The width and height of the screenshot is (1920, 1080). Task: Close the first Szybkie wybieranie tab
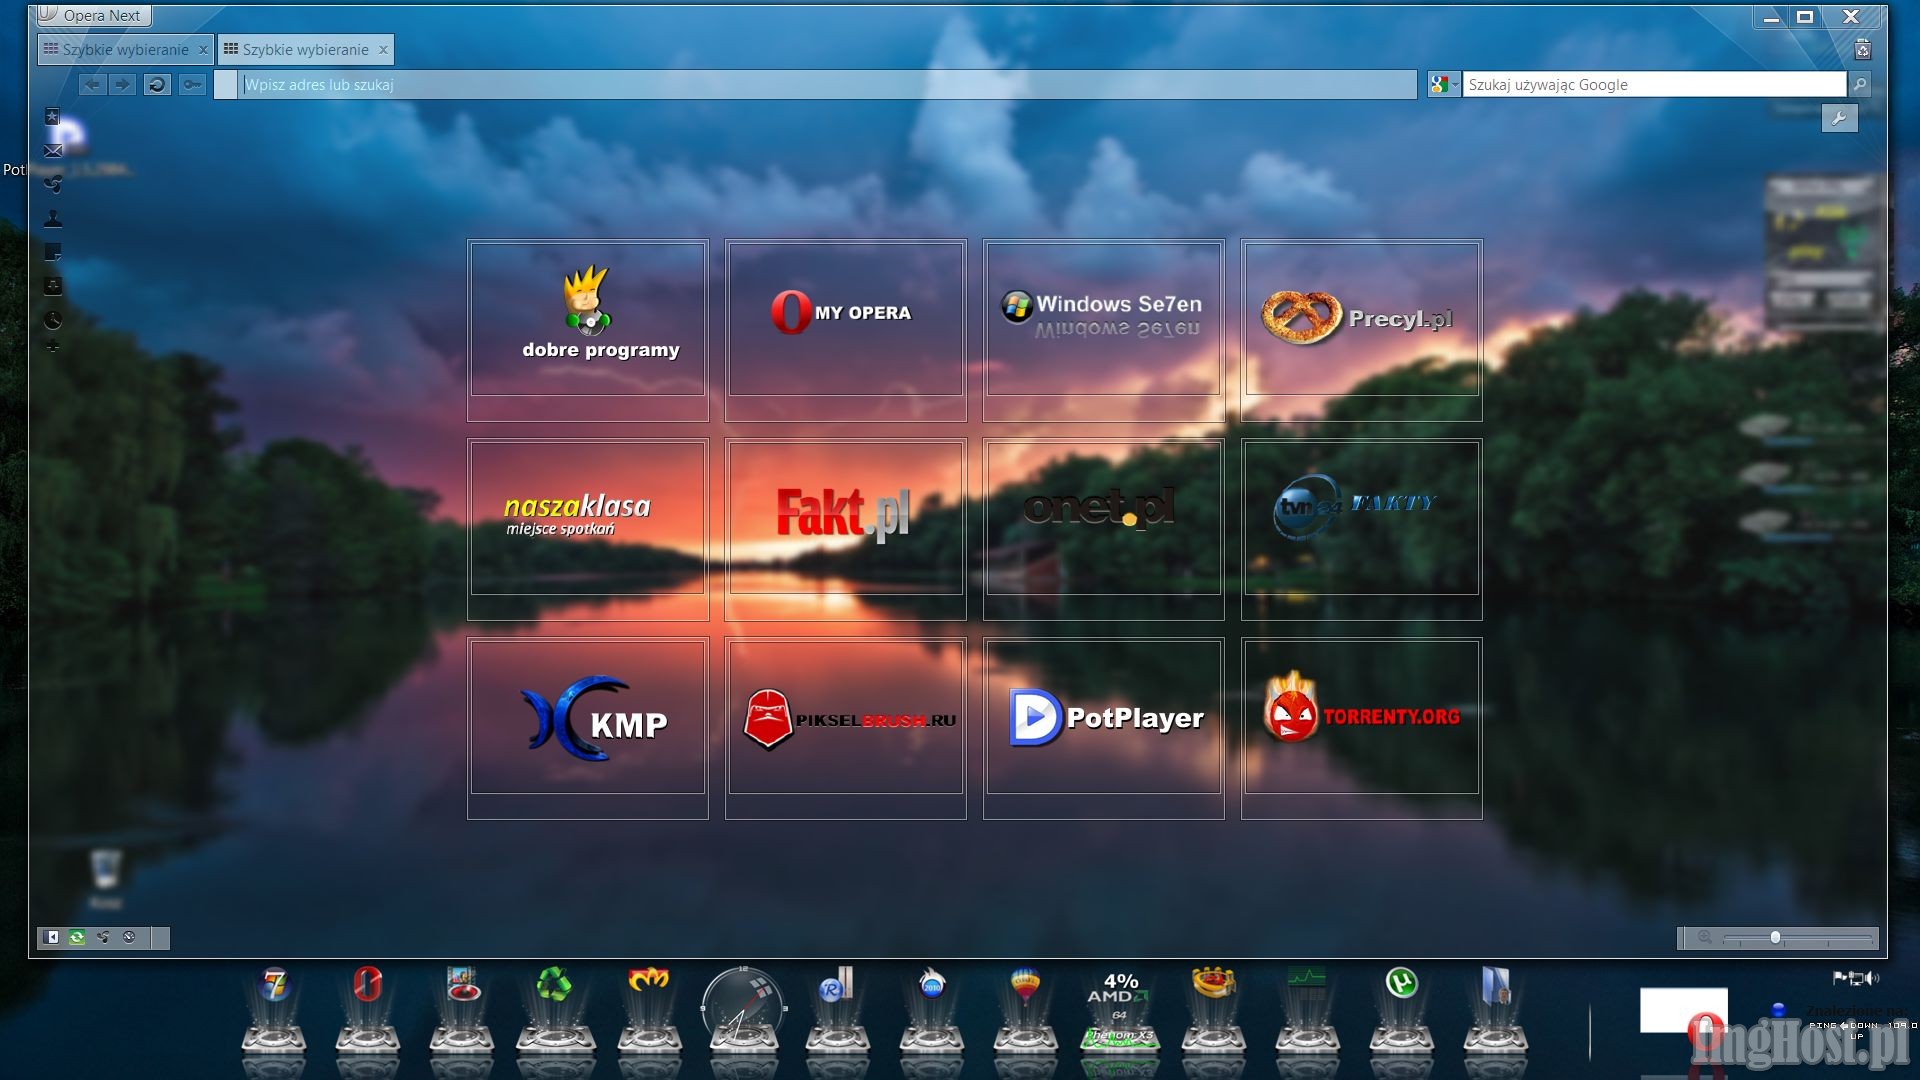tap(203, 50)
